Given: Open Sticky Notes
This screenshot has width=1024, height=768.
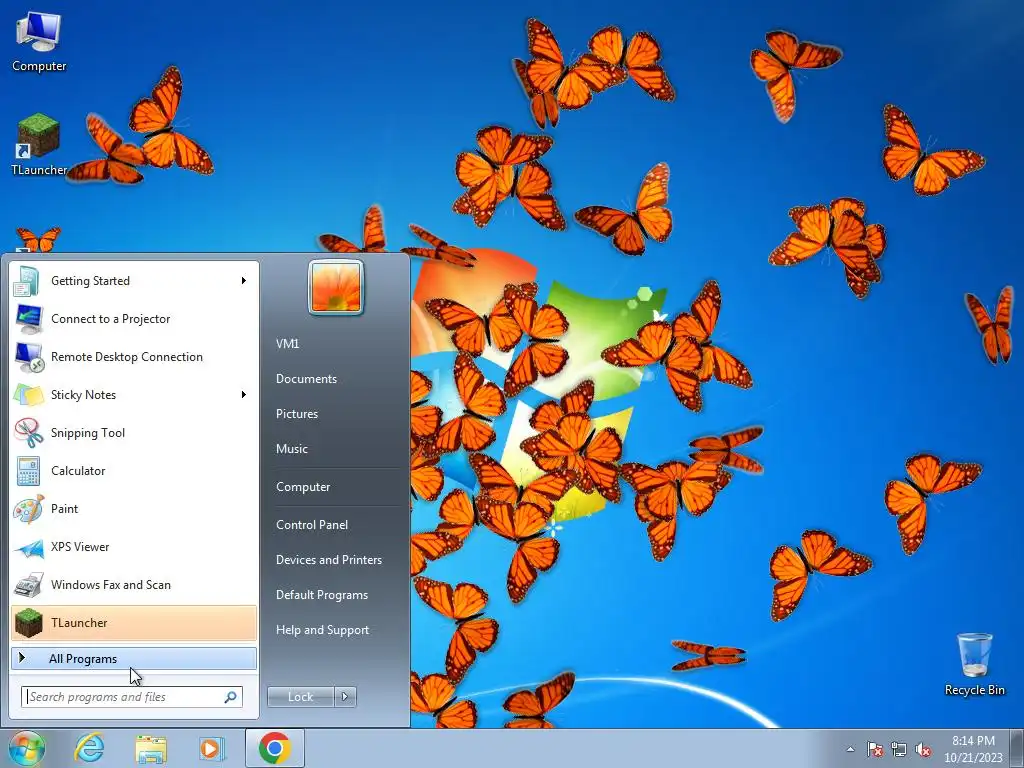Looking at the screenshot, I should pyautogui.click(x=134, y=394).
